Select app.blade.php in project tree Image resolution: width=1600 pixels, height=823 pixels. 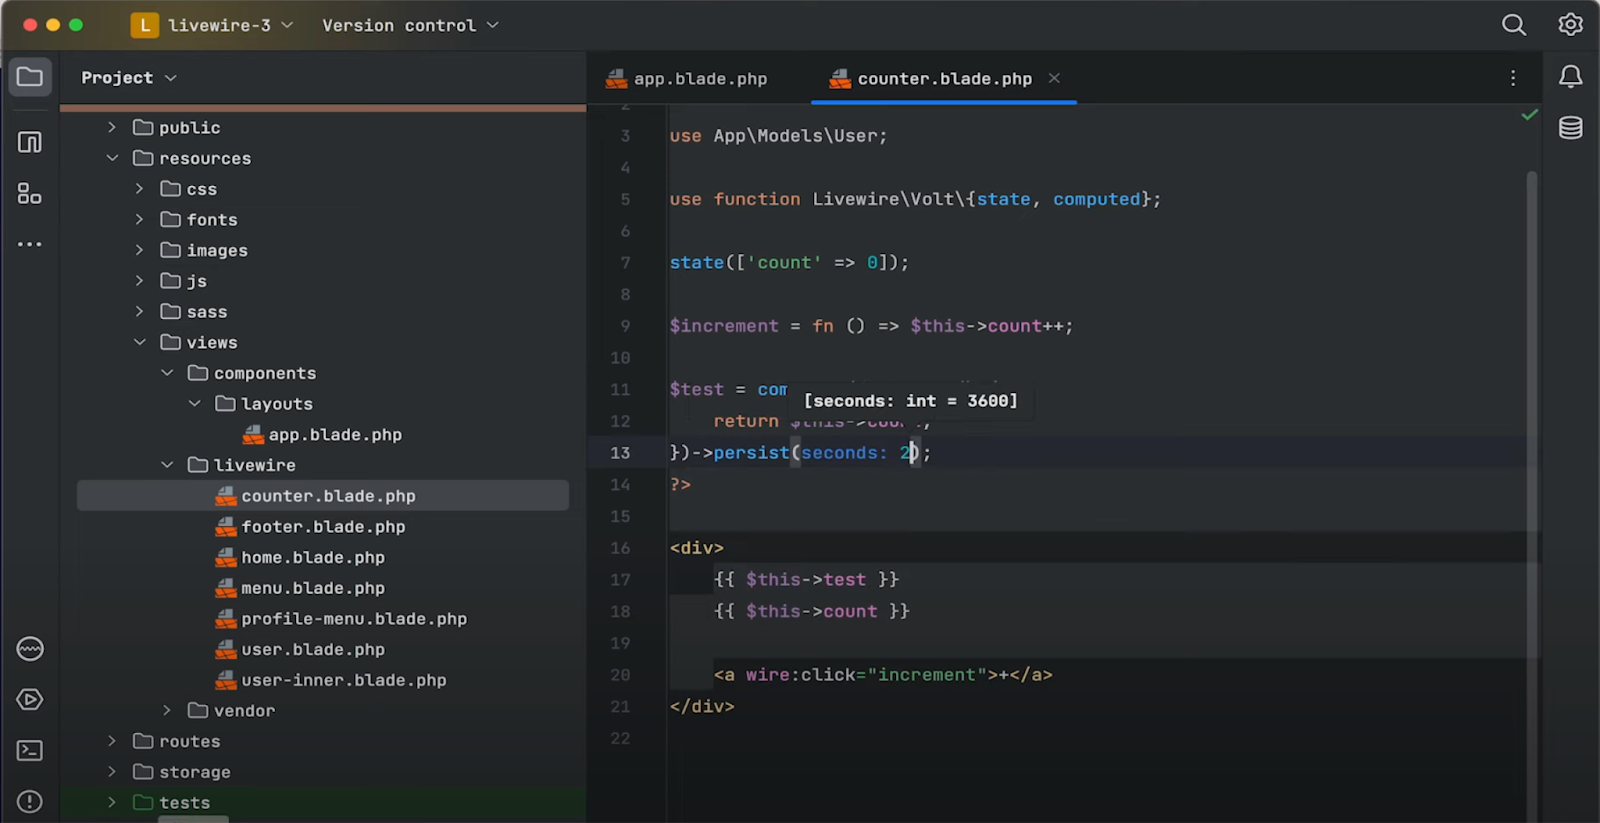[323, 435]
